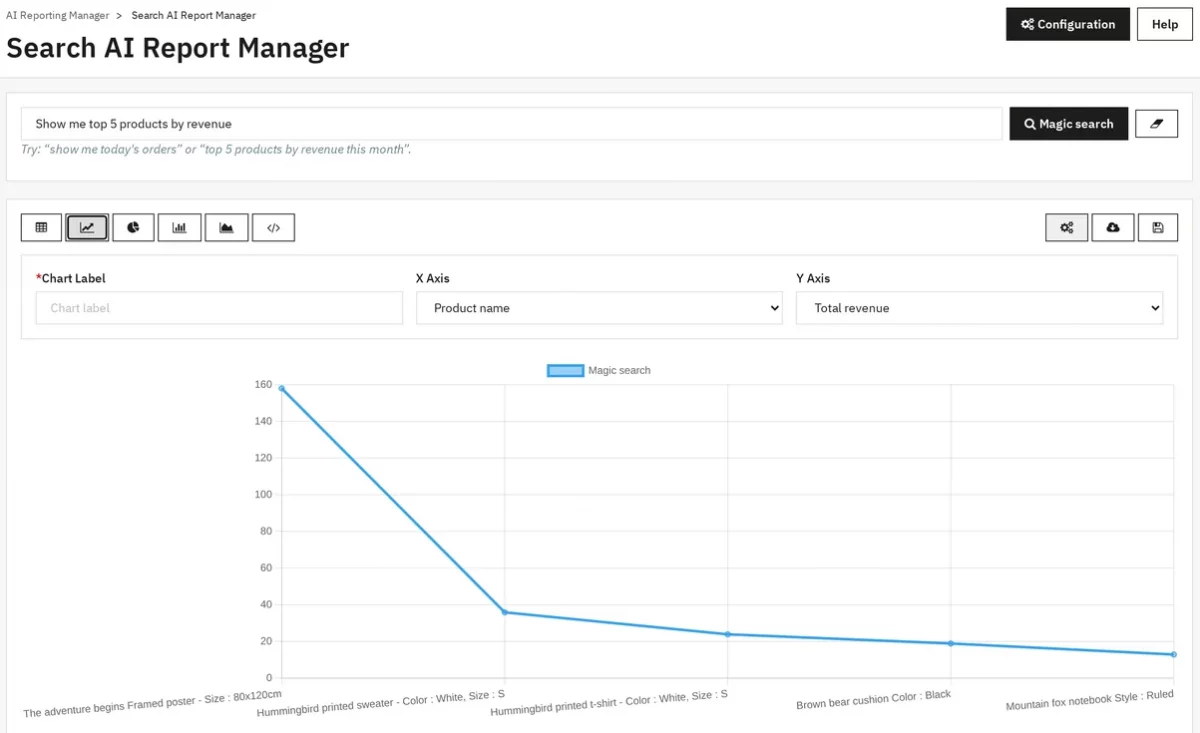Click the '160' Y-axis tick value
The width and height of the screenshot is (1200, 733).
263,385
